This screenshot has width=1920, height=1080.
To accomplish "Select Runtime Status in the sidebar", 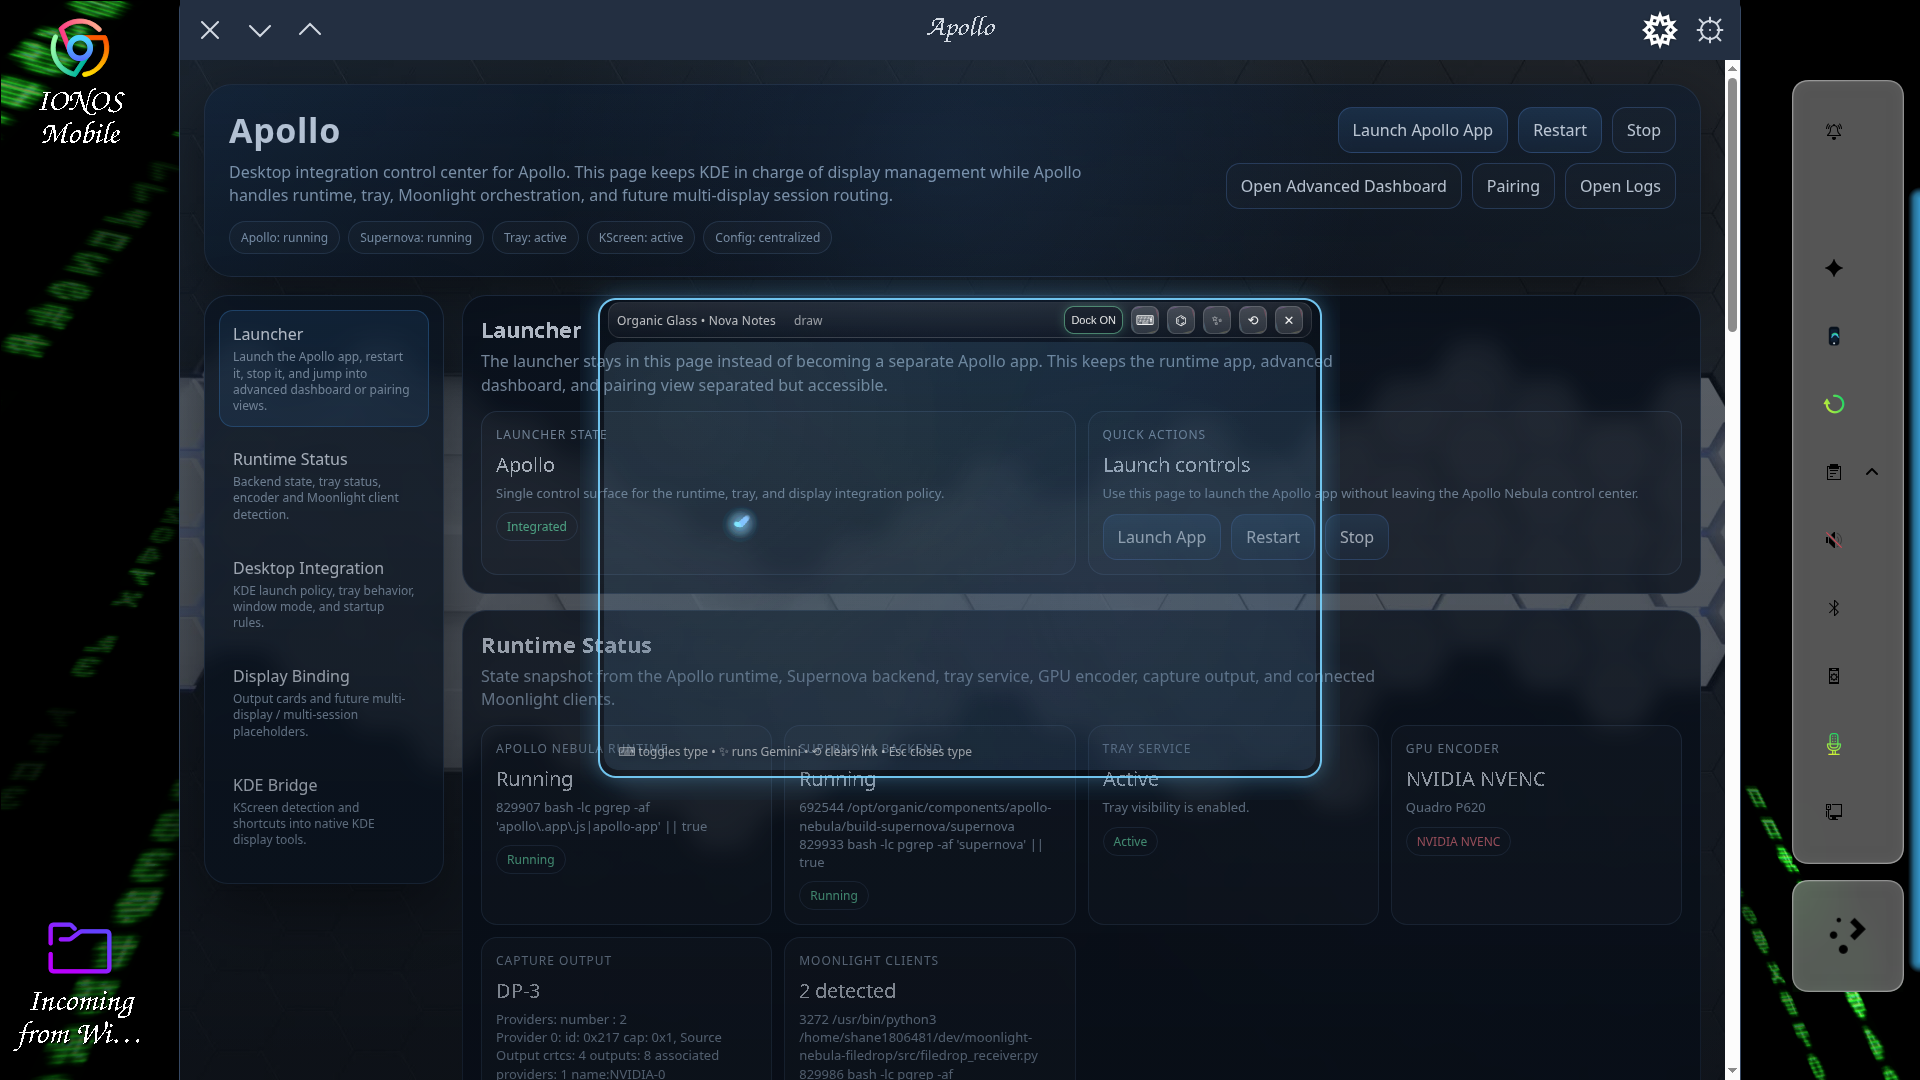I will tap(323, 485).
